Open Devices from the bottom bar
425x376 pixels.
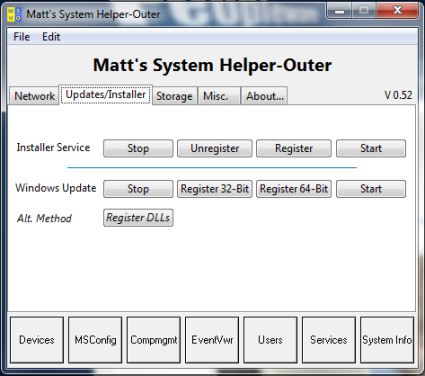click(x=37, y=340)
